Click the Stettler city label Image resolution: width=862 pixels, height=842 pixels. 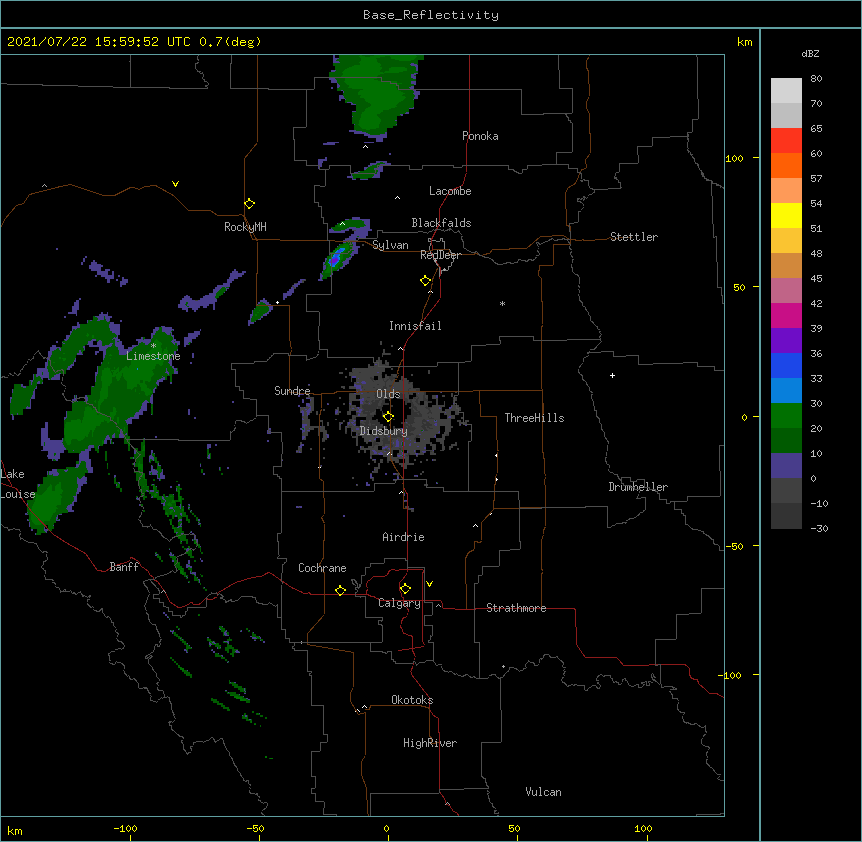click(634, 237)
